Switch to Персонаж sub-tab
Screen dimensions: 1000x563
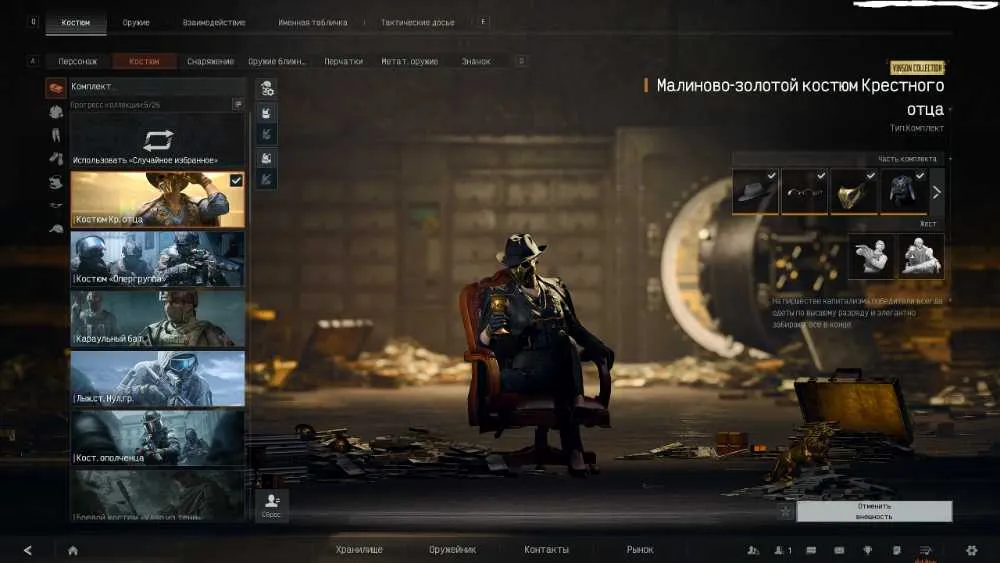pyautogui.click(x=77, y=61)
